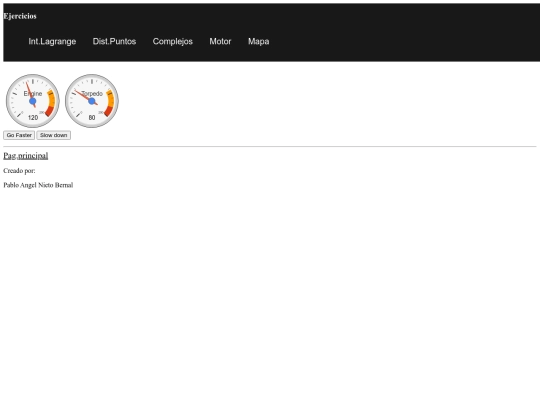This screenshot has height=405, width=540.
Task: Click the Slow down button
Action: 53,135
